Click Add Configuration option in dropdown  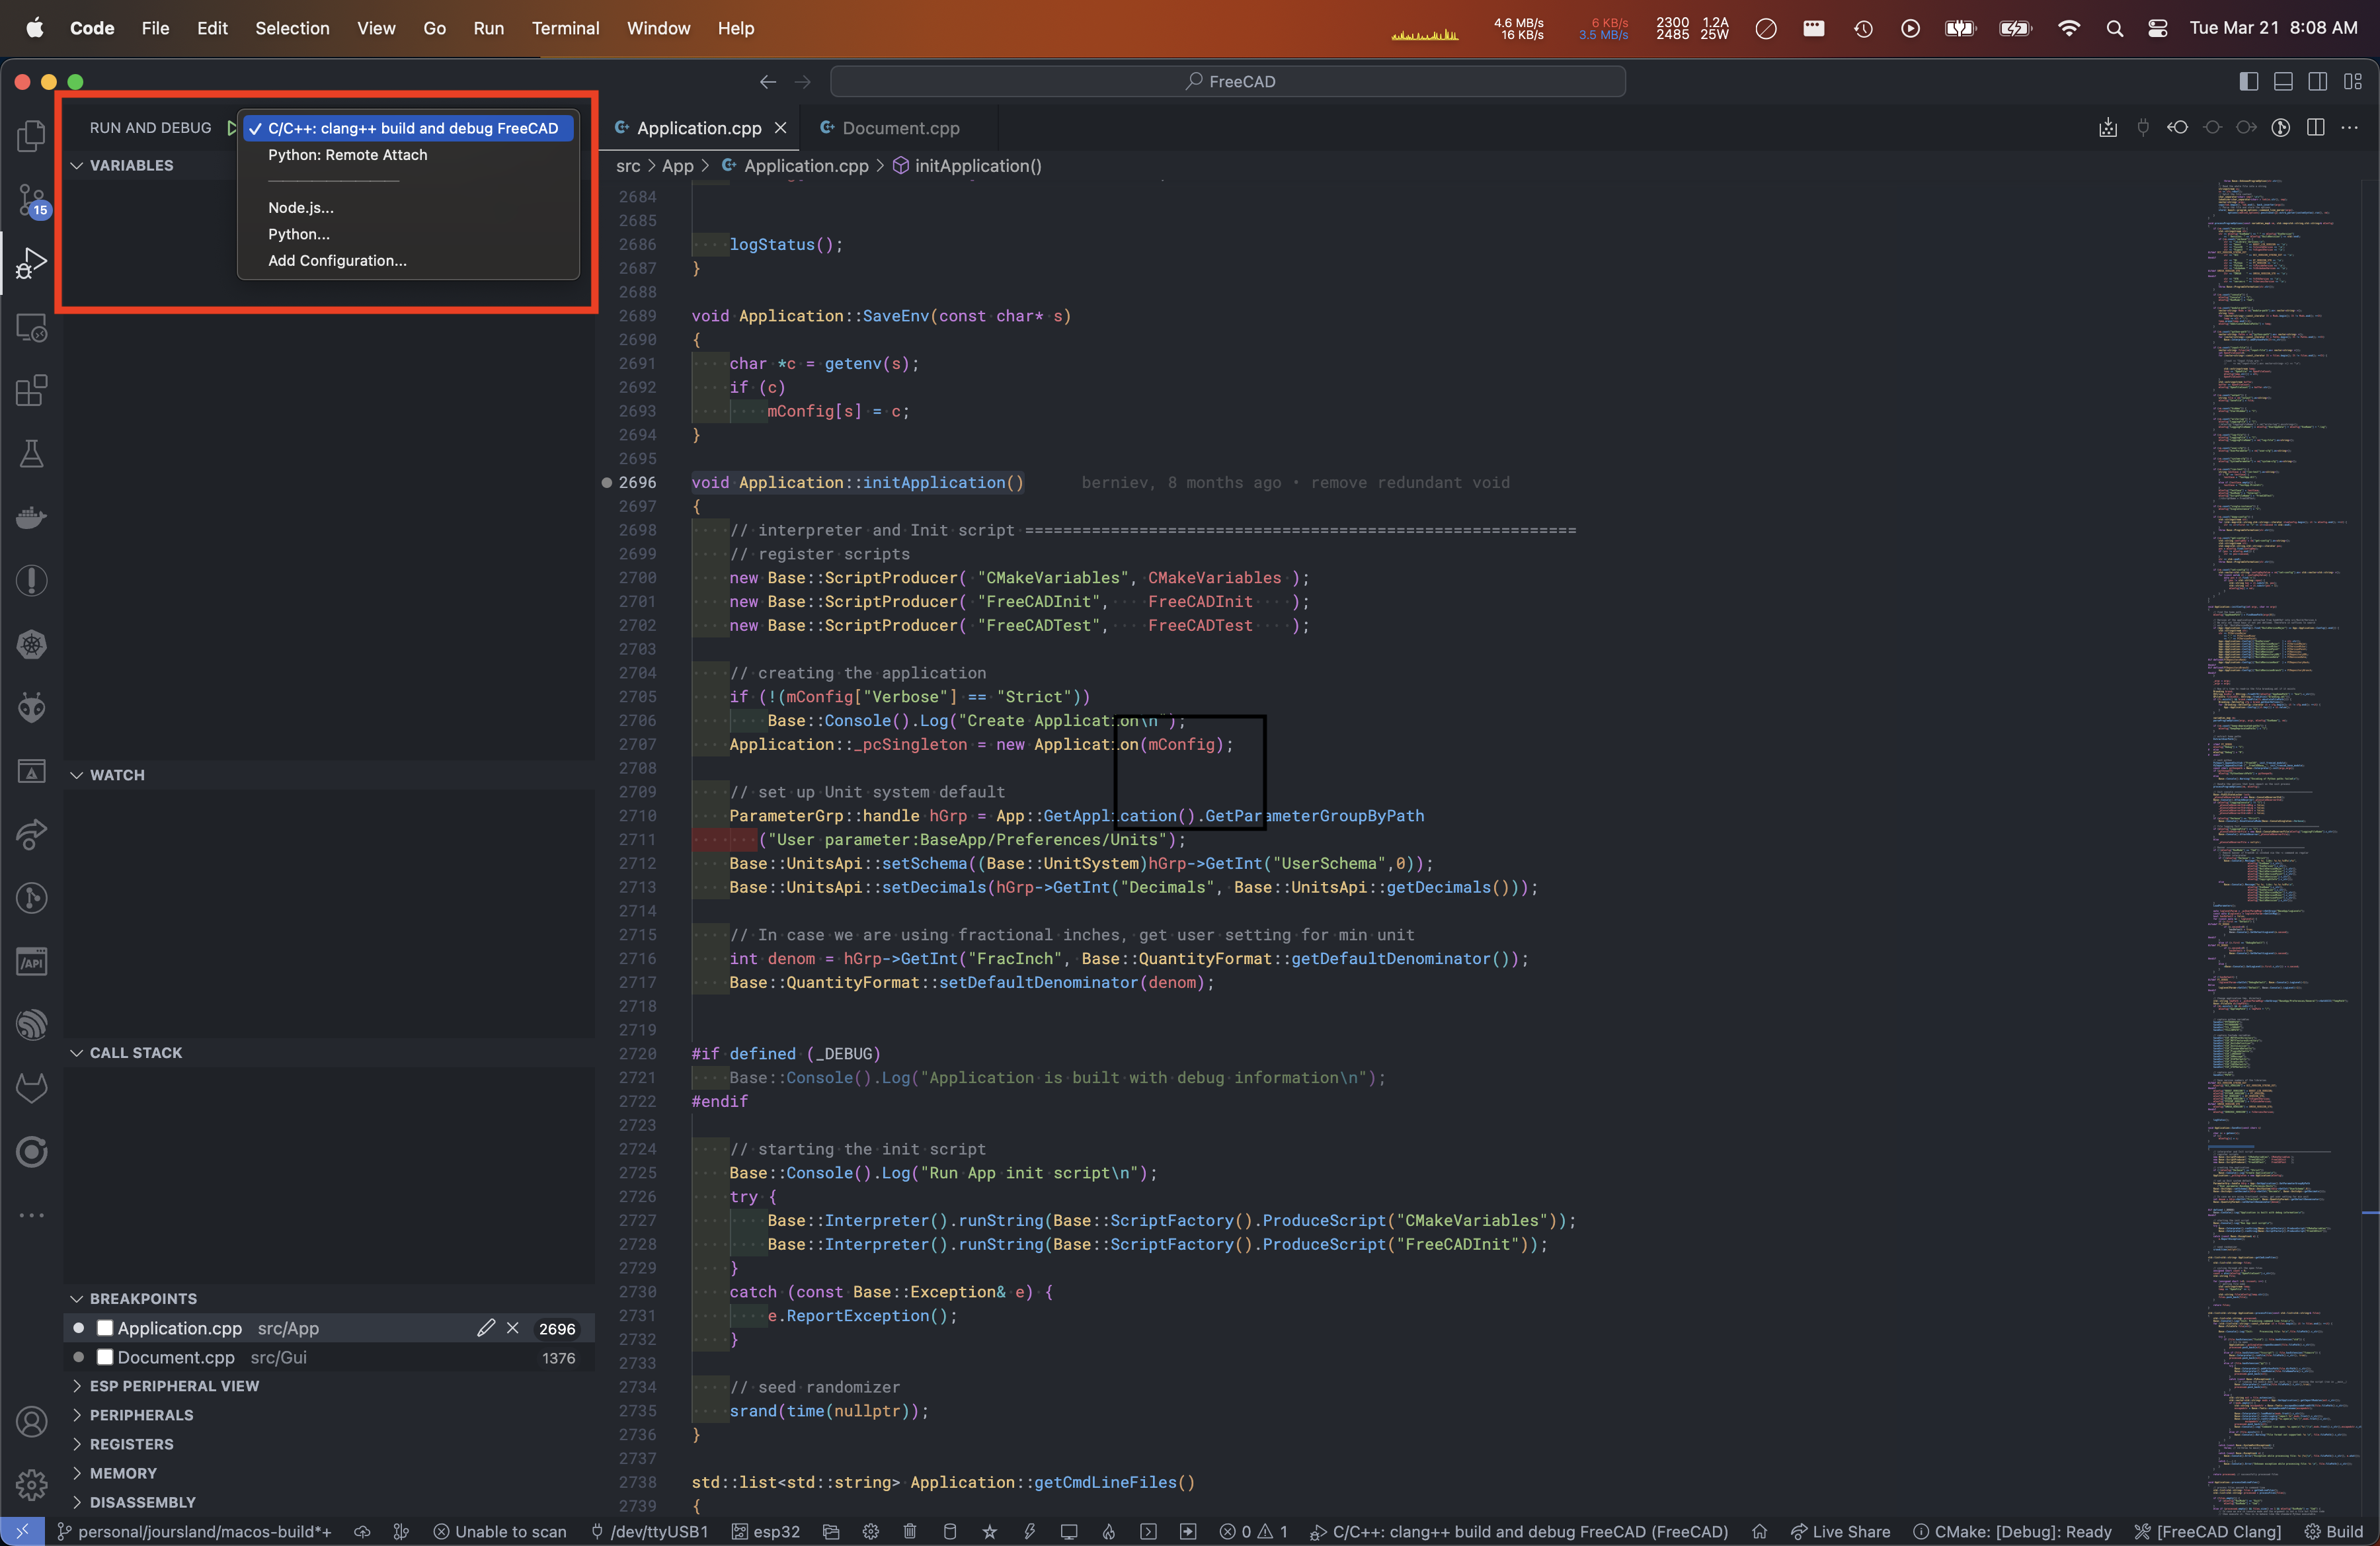(x=337, y=261)
